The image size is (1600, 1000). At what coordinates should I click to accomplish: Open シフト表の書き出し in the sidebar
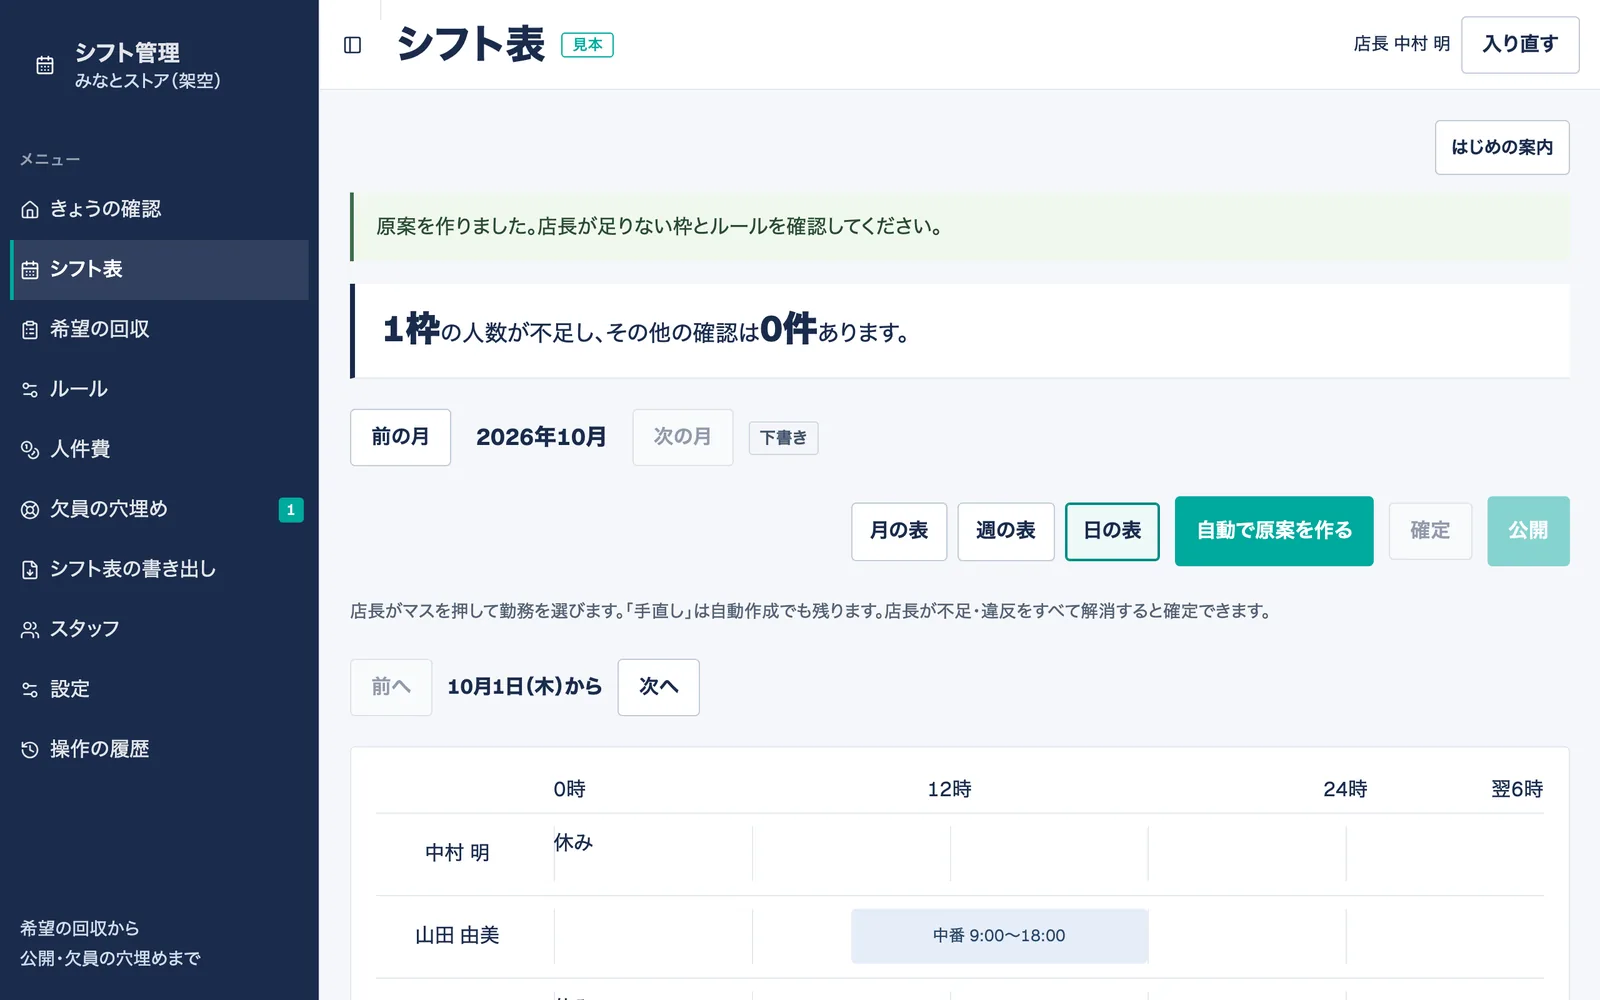tap(159, 570)
